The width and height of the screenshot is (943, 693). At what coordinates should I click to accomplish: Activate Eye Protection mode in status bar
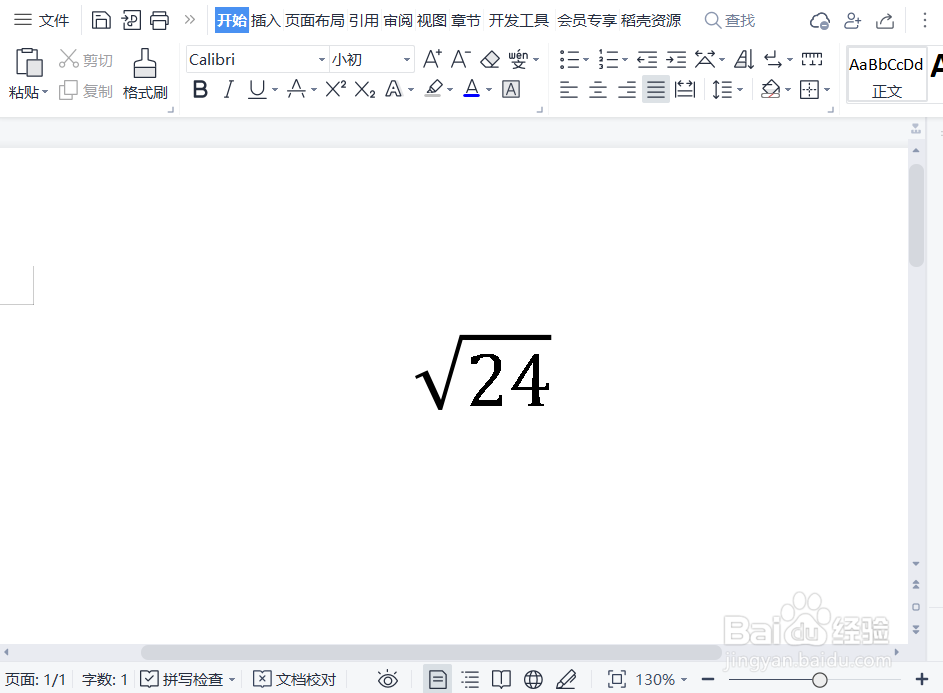(387, 679)
